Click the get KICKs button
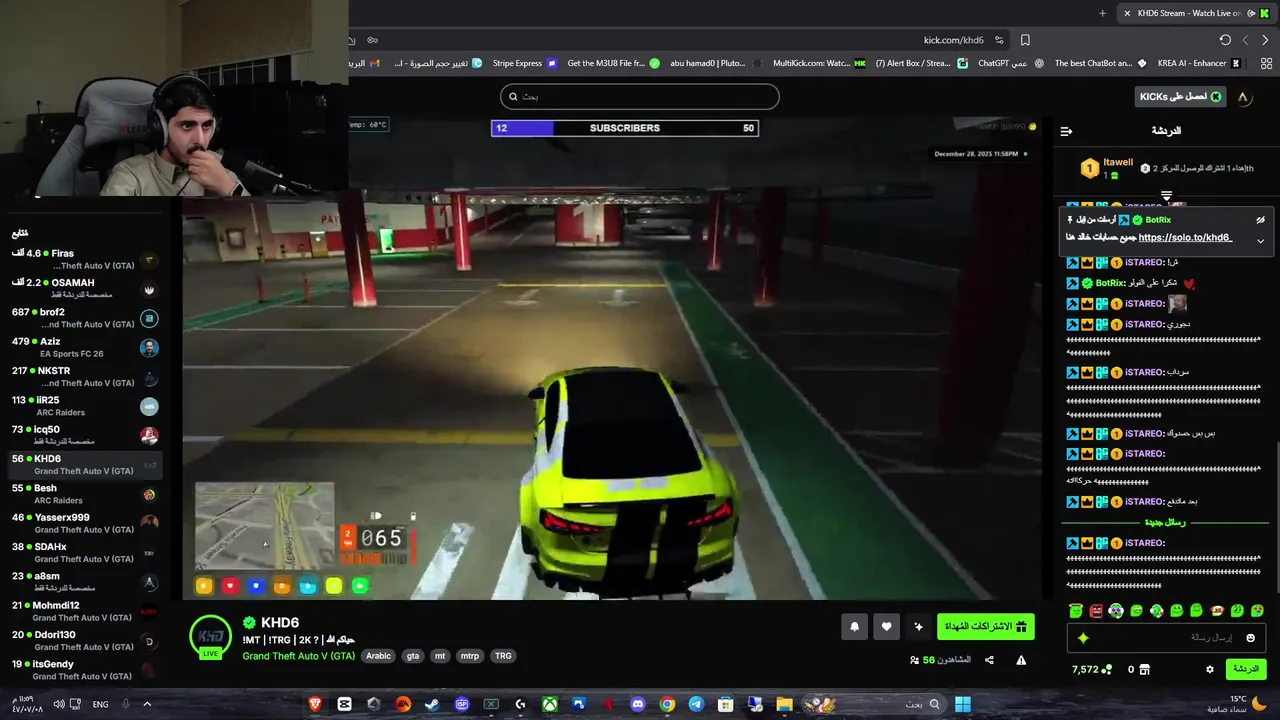Image resolution: width=1280 pixels, height=720 pixels. pyautogui.click(x=1181, y=96)
